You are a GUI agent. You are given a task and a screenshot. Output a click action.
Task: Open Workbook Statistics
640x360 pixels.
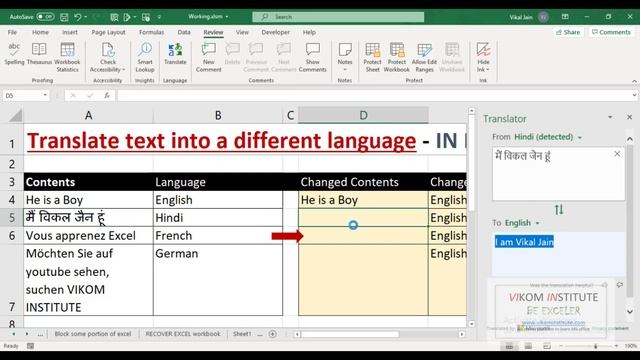[x=67, y=57]
